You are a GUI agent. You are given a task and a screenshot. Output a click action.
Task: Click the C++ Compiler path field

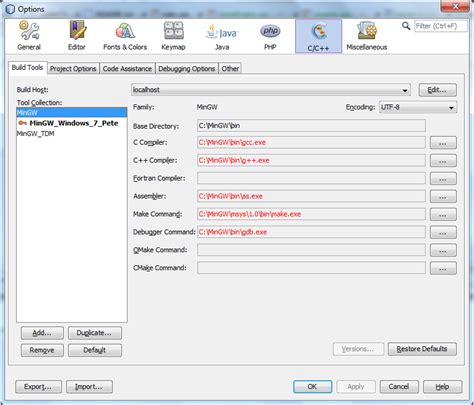pyautogui.click(x=311, y=160)
